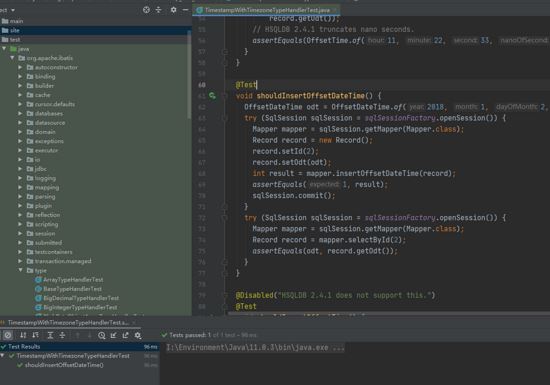The height and width of the screenshot is (385, 550).
Task: Click the import tests icon in the run toolbar
Action: click(x=114, y=335)
